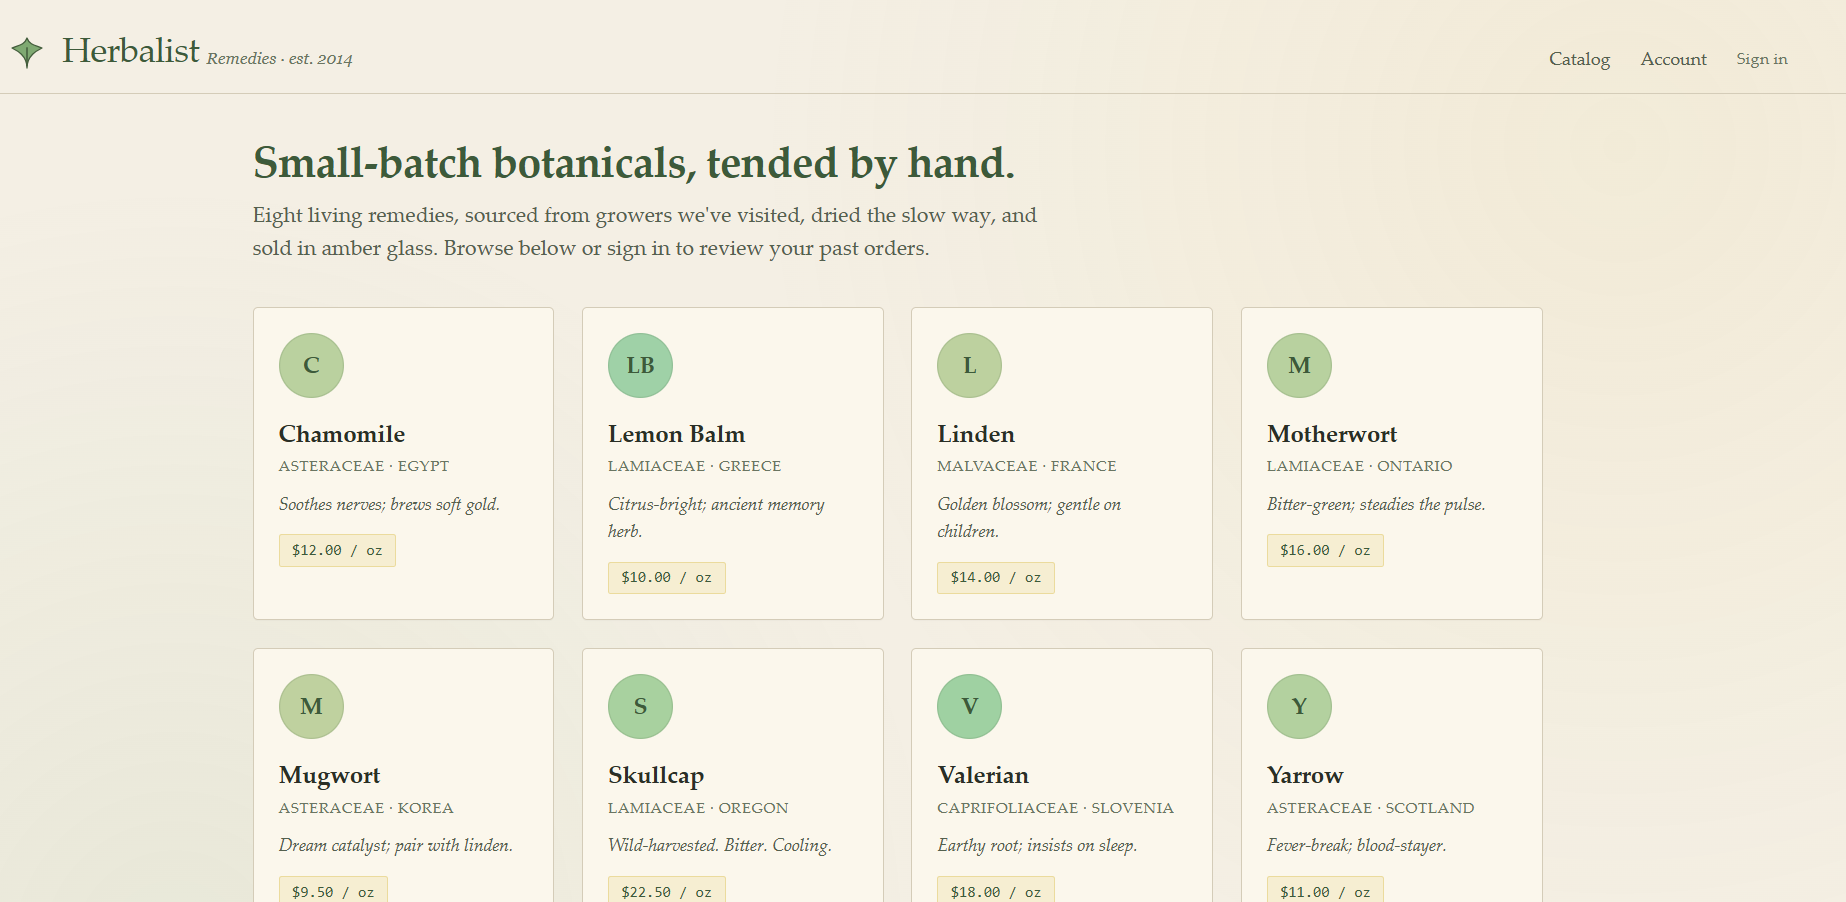The height and width of the screenshot is (902, 1846).
Task: Select the Skullcap "S" avatar badge
Action: coord(640,706)
